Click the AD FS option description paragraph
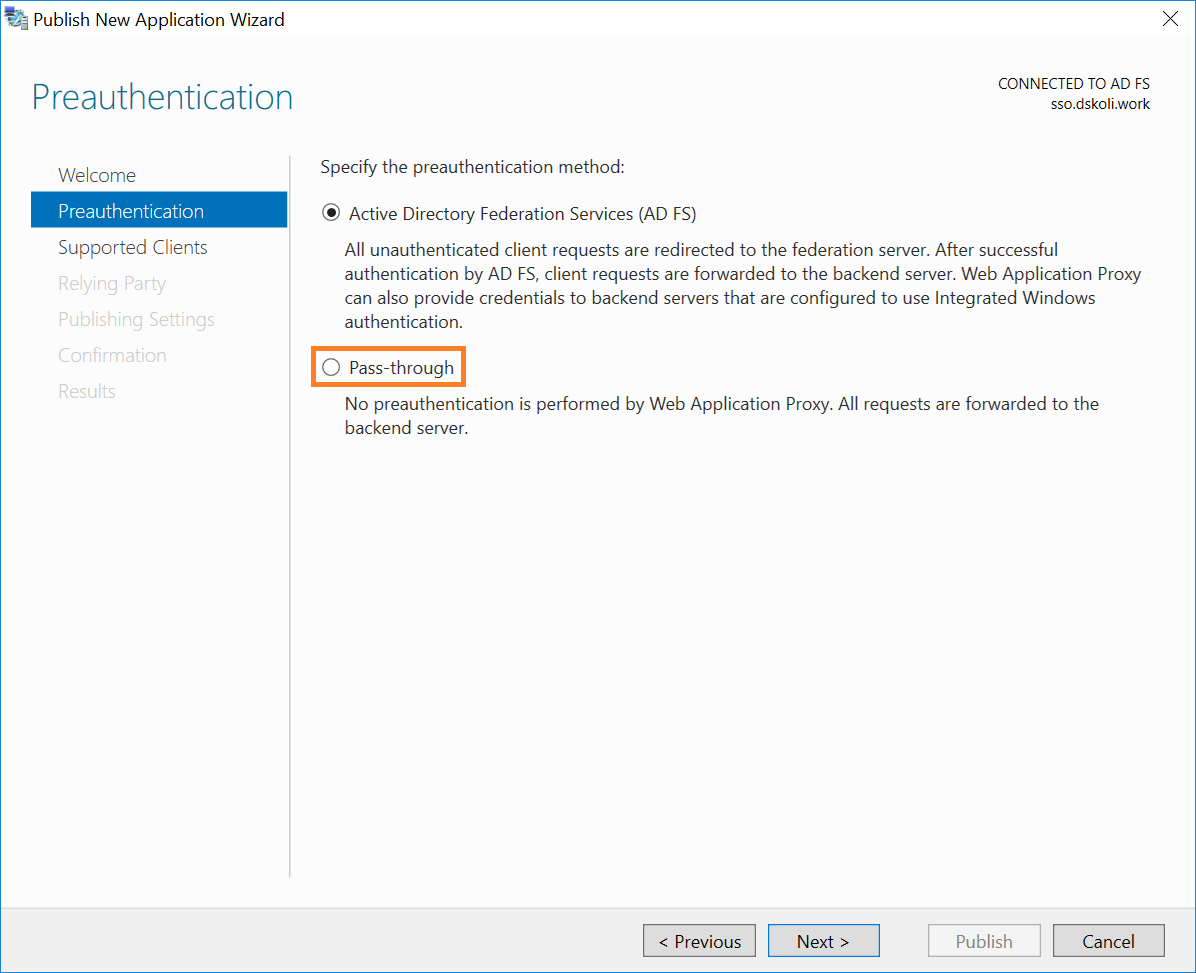This screenshot has height=973, width=1196. click(742, 285)
